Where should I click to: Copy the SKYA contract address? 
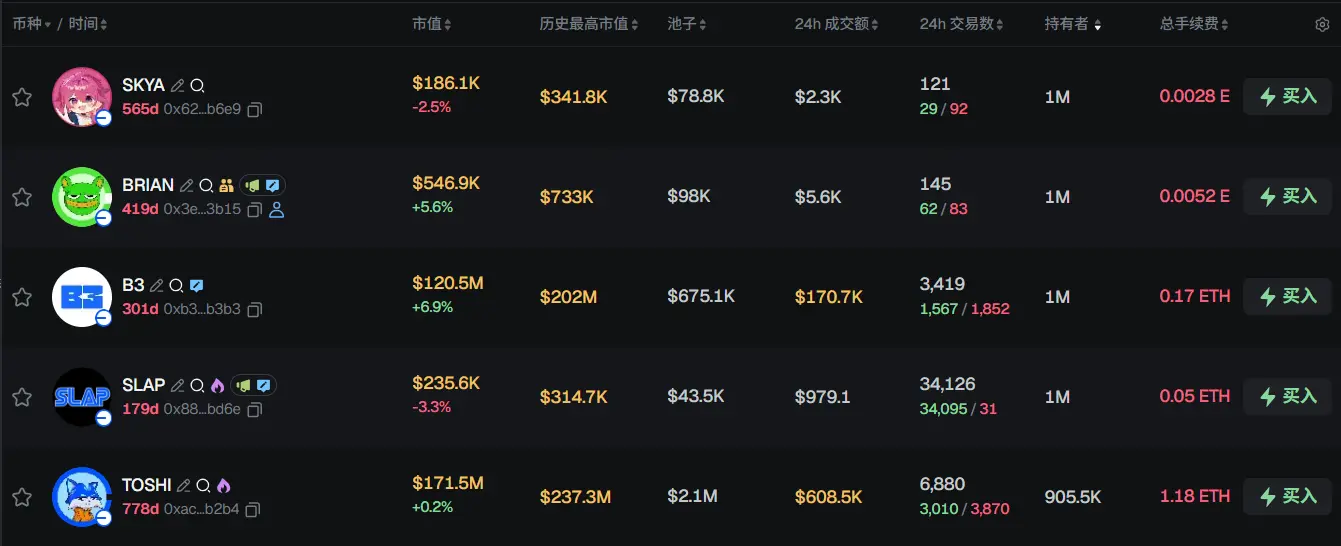coord(254,109)
